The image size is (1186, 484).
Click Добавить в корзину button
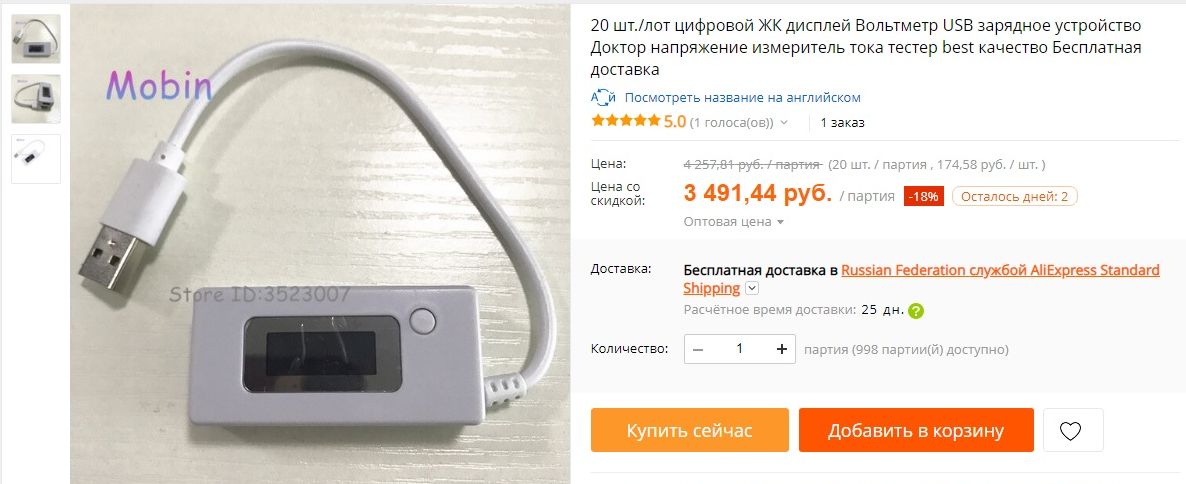click(916, 430)
